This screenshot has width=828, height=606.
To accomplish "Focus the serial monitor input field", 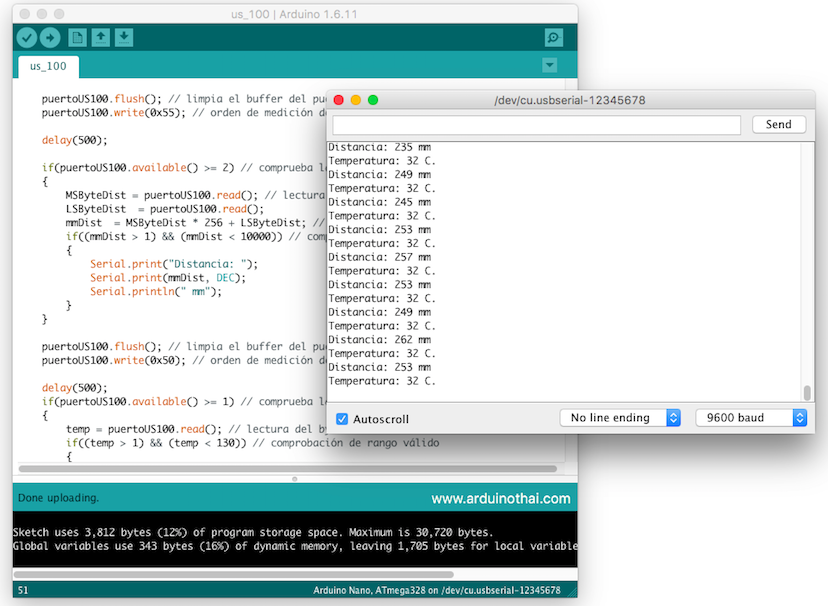I will 536,125.
